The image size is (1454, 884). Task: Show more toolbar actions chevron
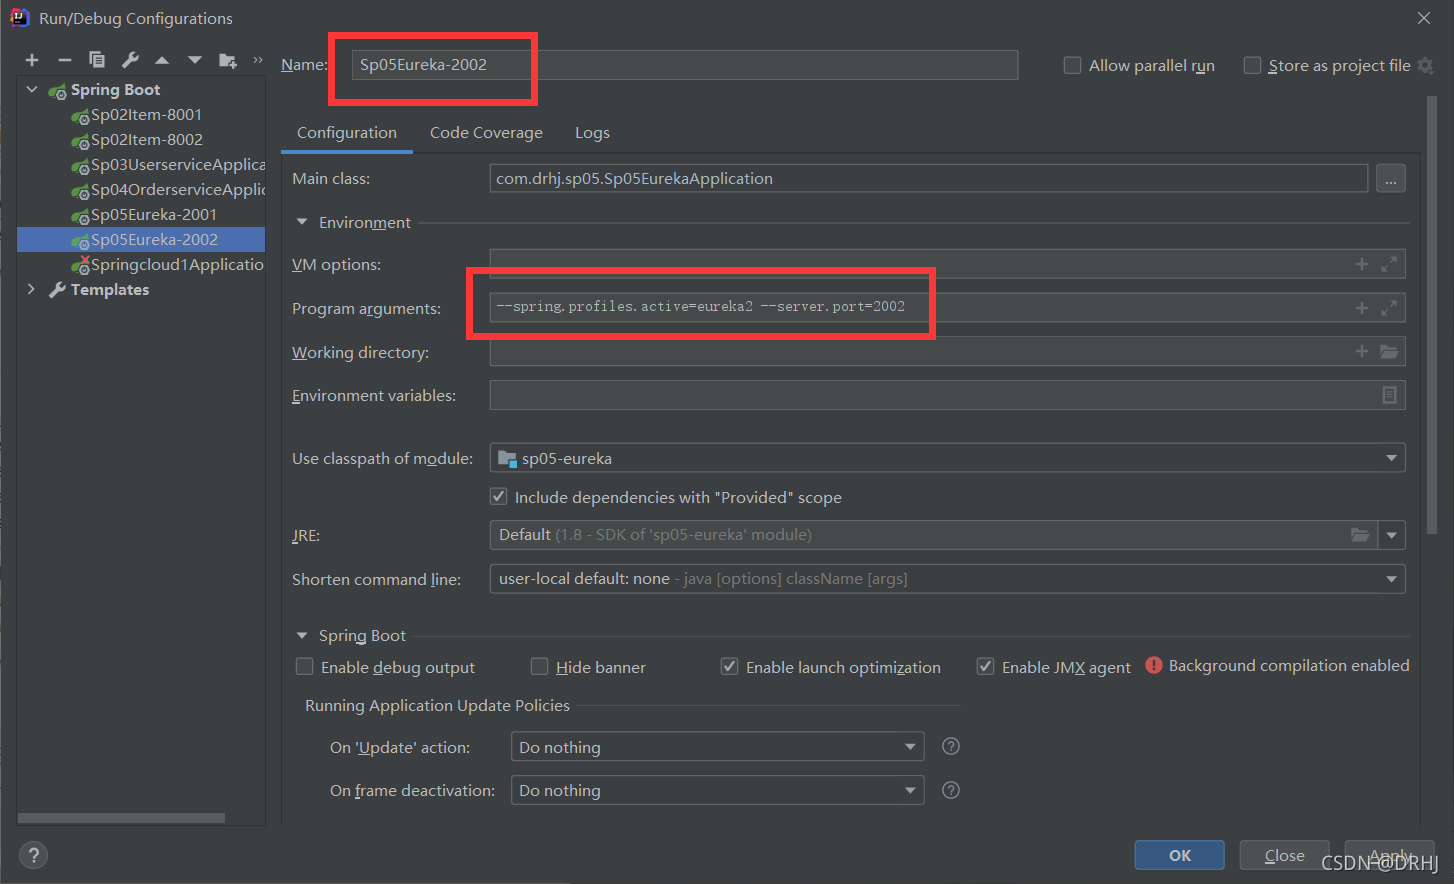coord(258,60)
